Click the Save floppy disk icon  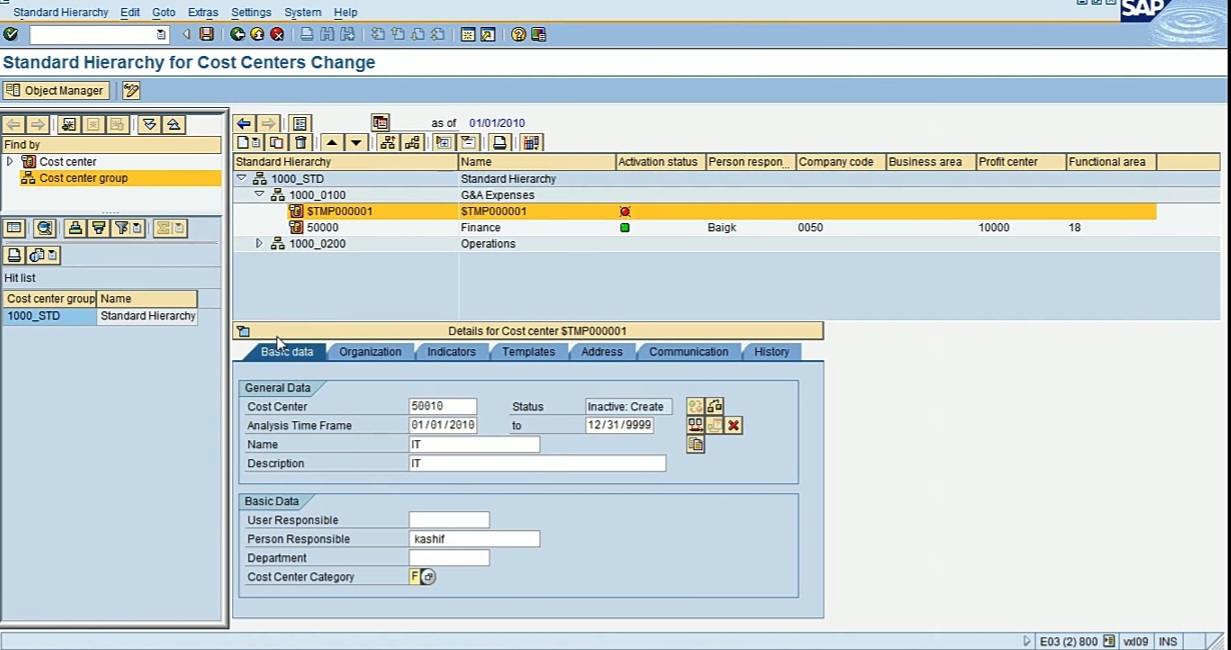[x=206, y=34]
